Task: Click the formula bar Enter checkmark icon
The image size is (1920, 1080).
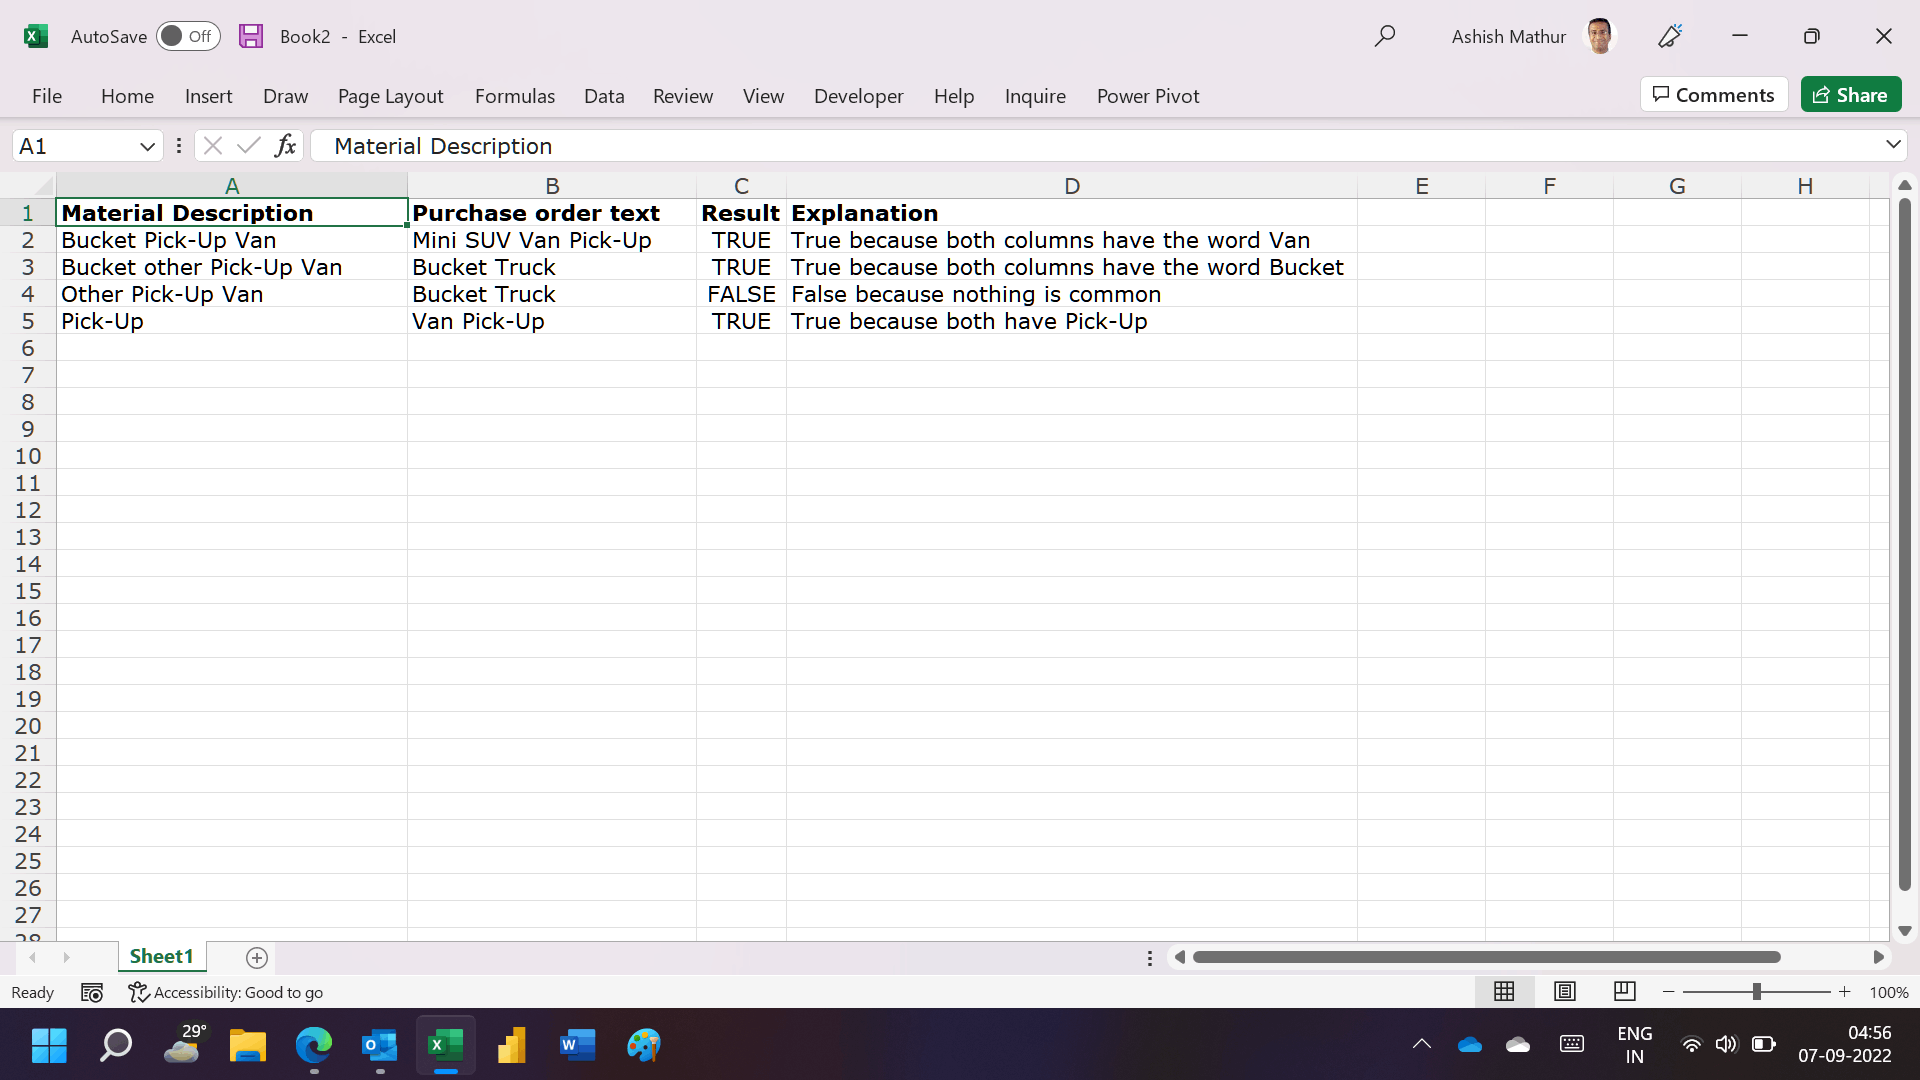Action: tap(249, 146)
